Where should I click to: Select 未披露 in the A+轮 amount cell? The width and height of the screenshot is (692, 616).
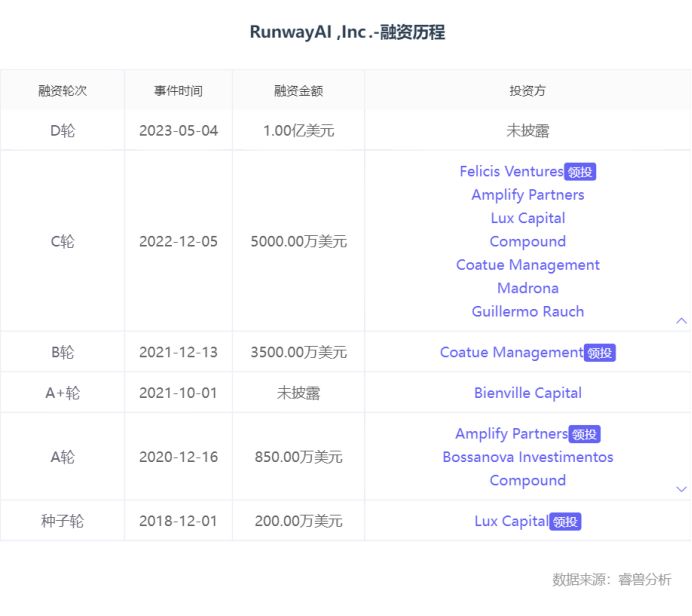pyautogui.click(x=298, y=393)
